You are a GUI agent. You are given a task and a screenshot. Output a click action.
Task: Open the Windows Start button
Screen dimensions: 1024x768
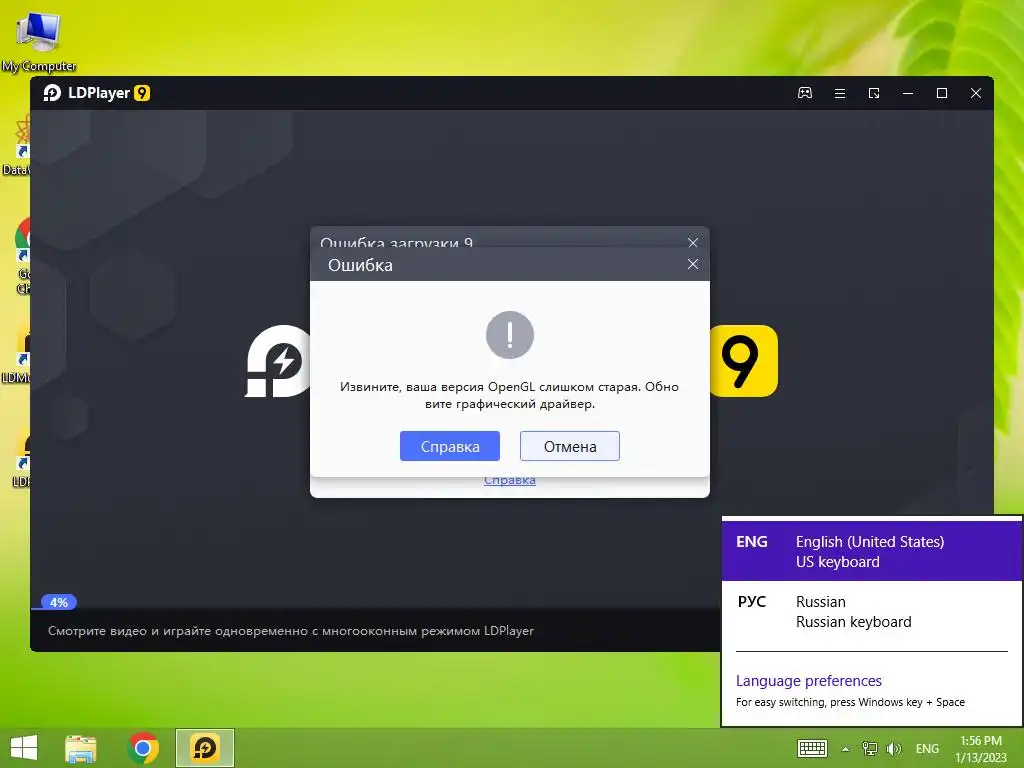coord(24,748)
